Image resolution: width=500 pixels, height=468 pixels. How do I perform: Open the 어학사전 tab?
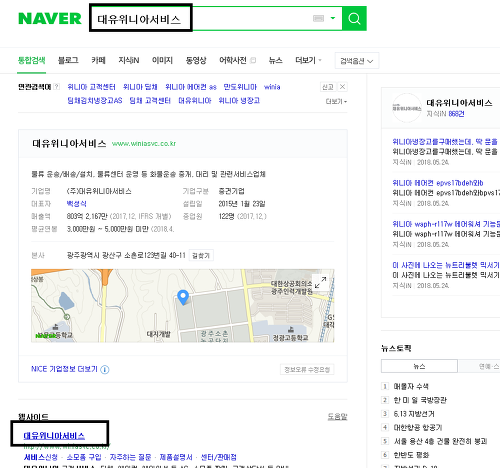coord(233,60)
